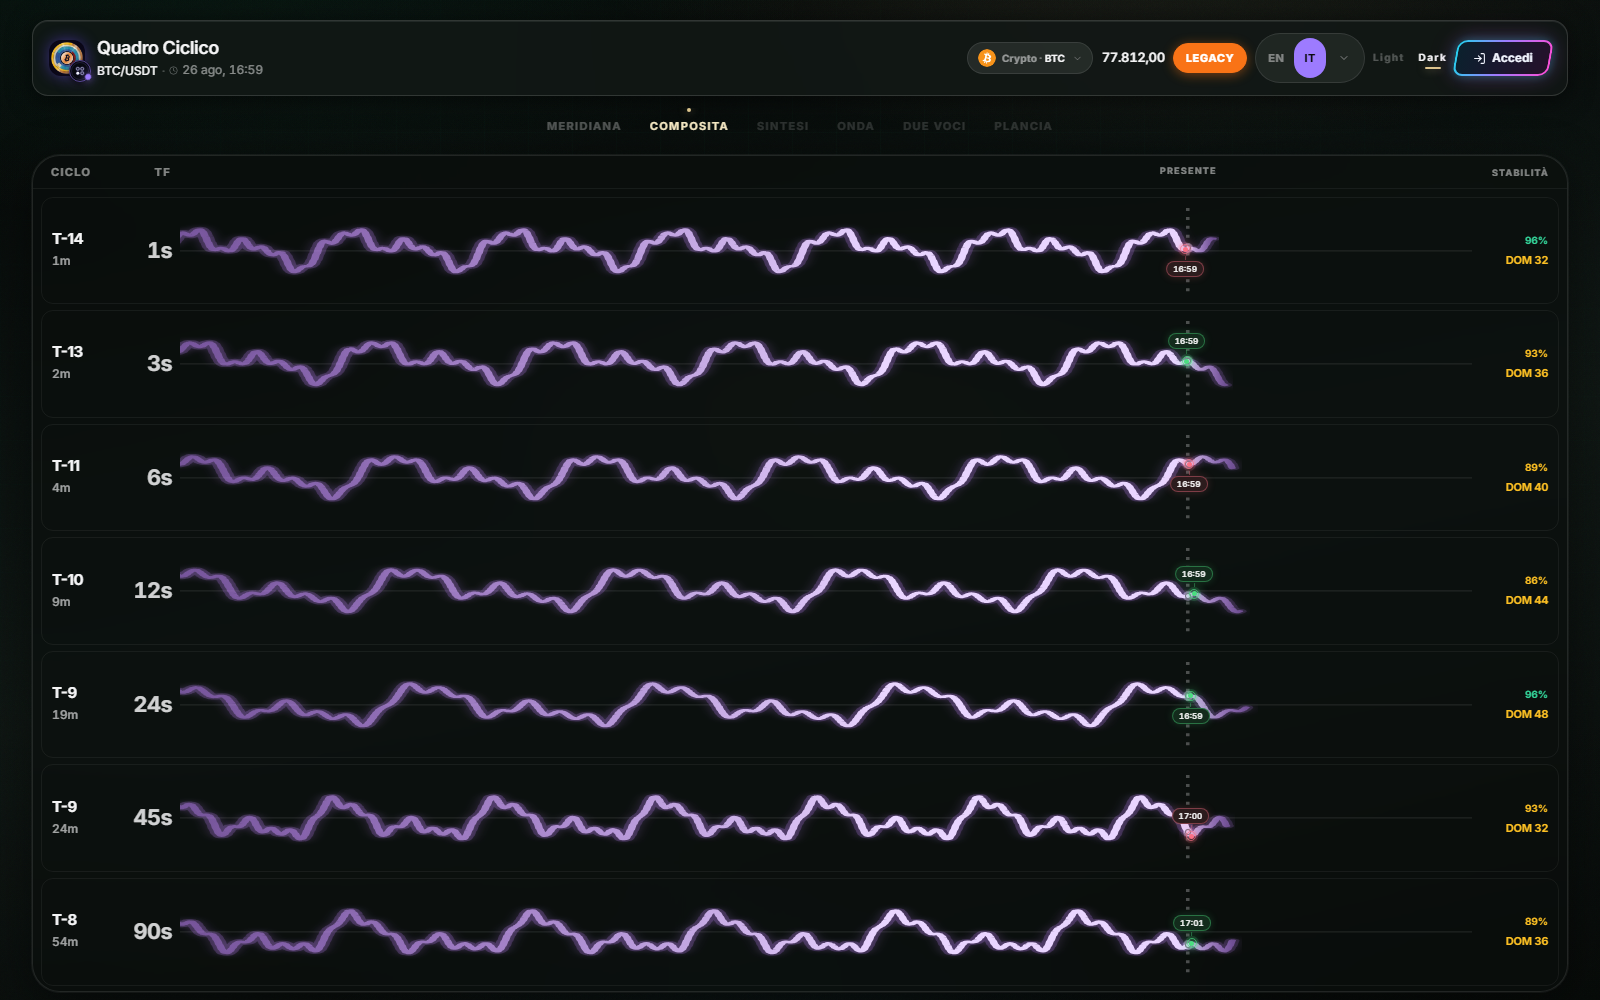Click the orange Bitcoin coin icon
The width and height of the screenshot is (1600, 1000).
pos(987,58)
